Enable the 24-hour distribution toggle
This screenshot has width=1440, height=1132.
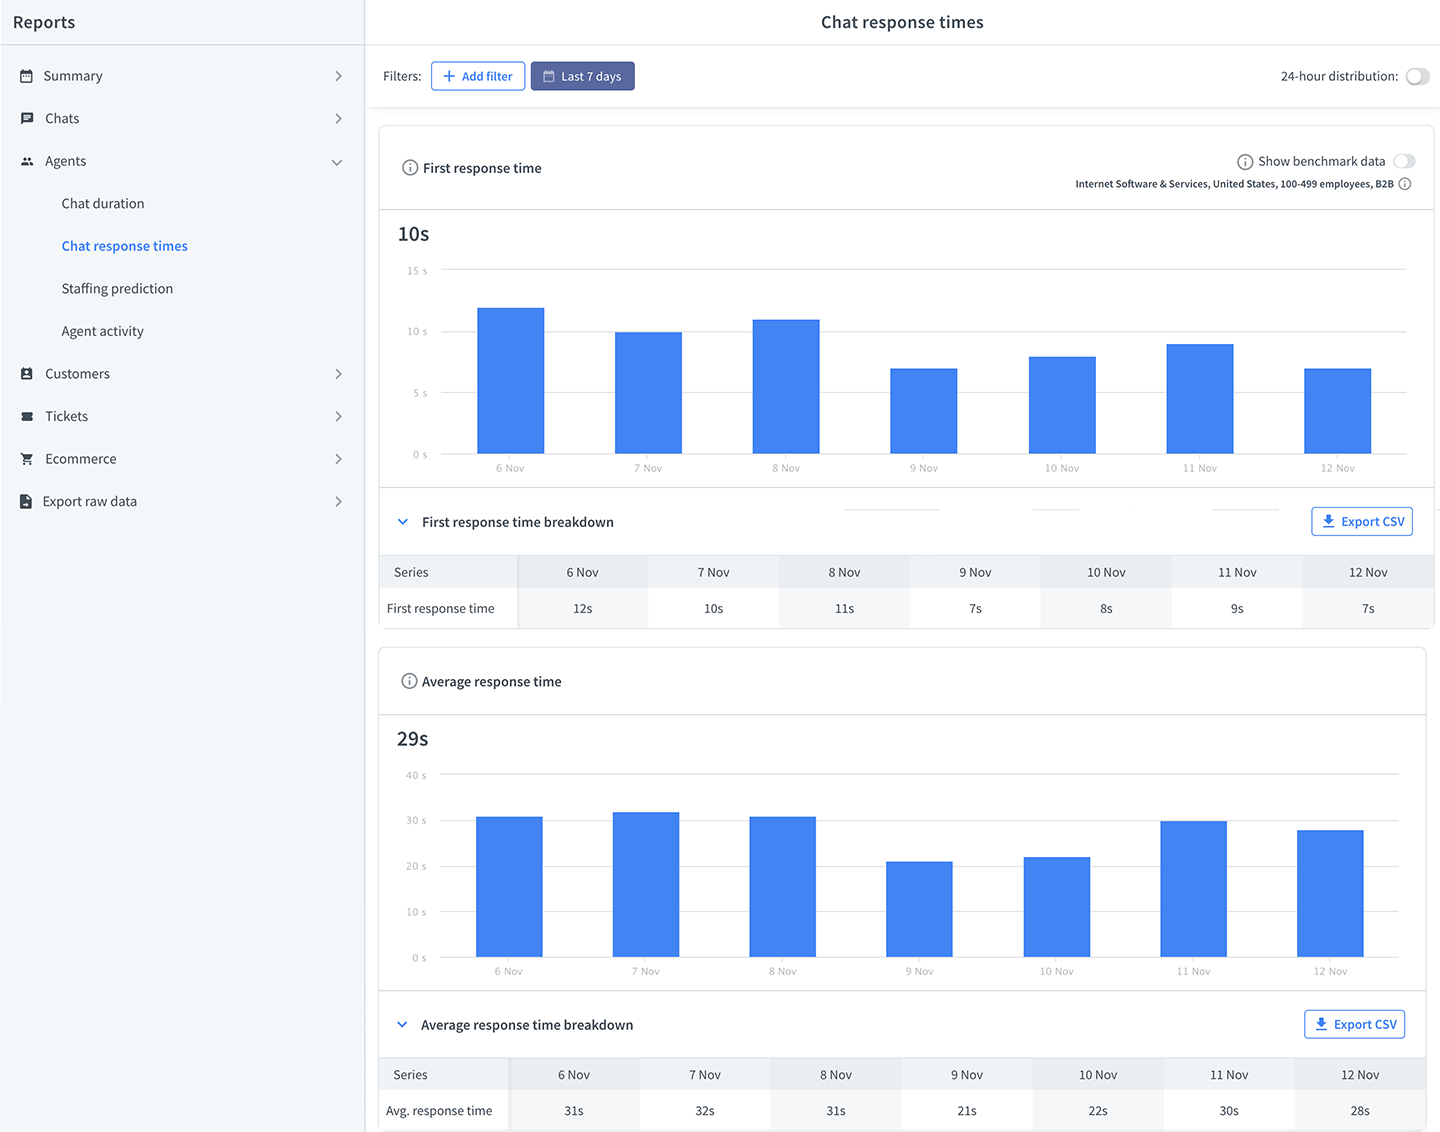[1418, 76]
